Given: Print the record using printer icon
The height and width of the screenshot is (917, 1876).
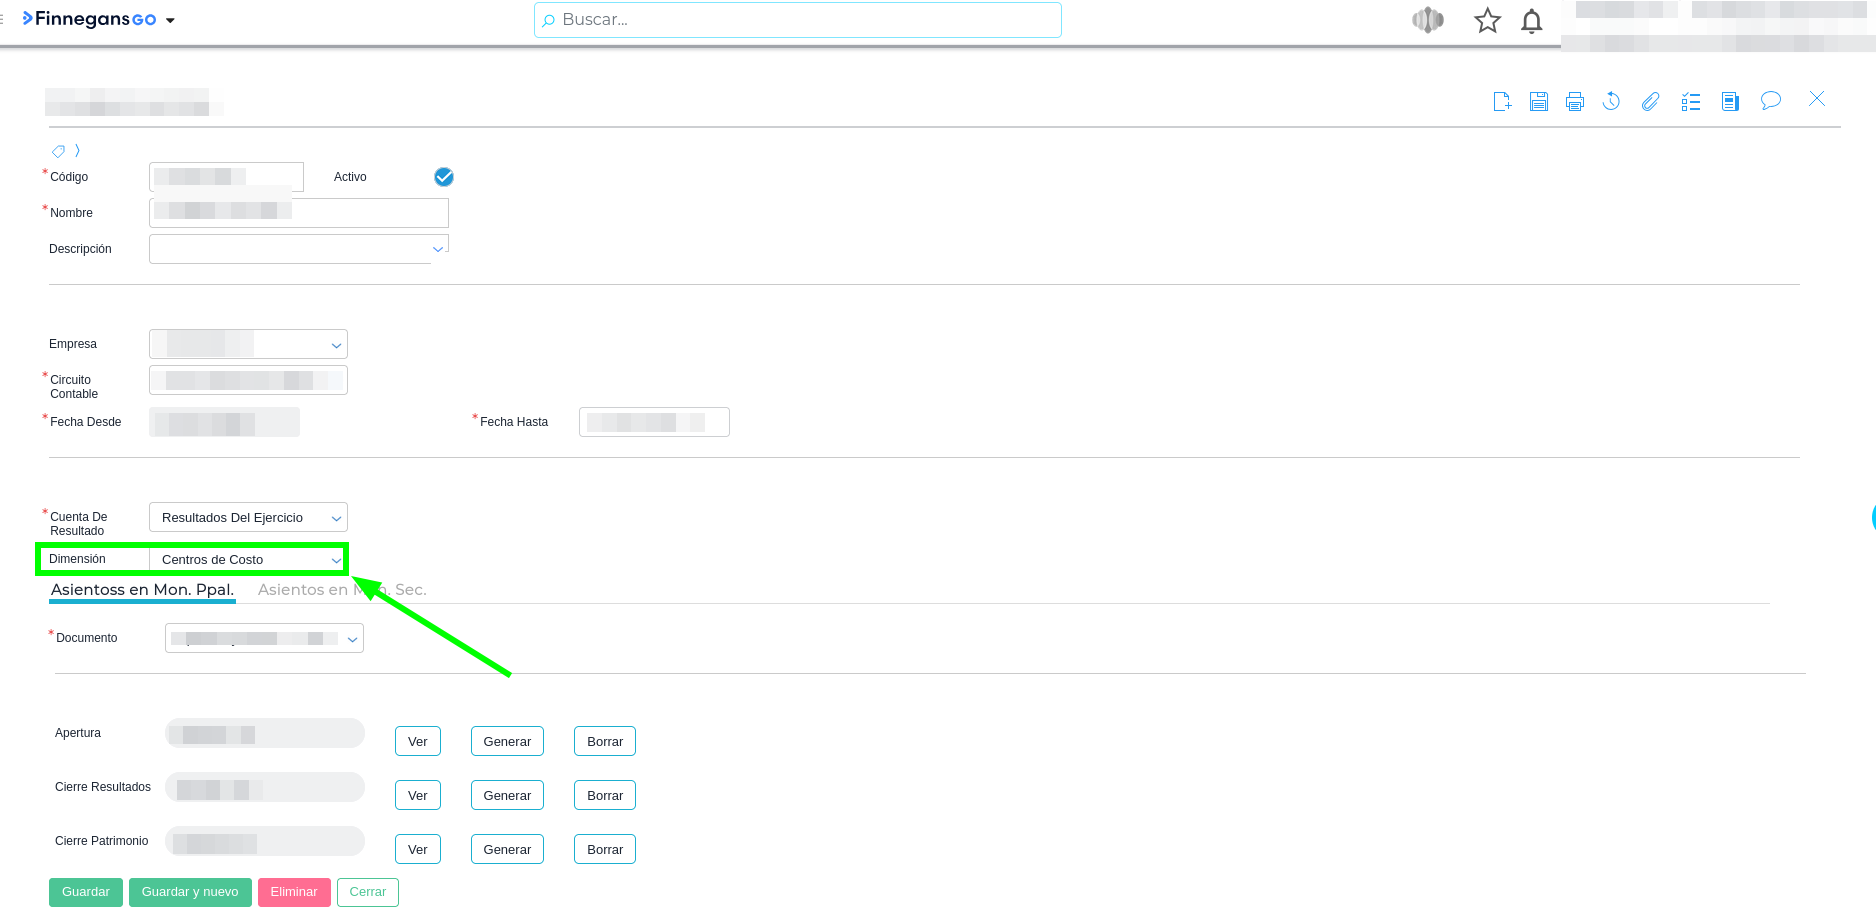Looking at the screenshot, I should [x=1575, y=101].
